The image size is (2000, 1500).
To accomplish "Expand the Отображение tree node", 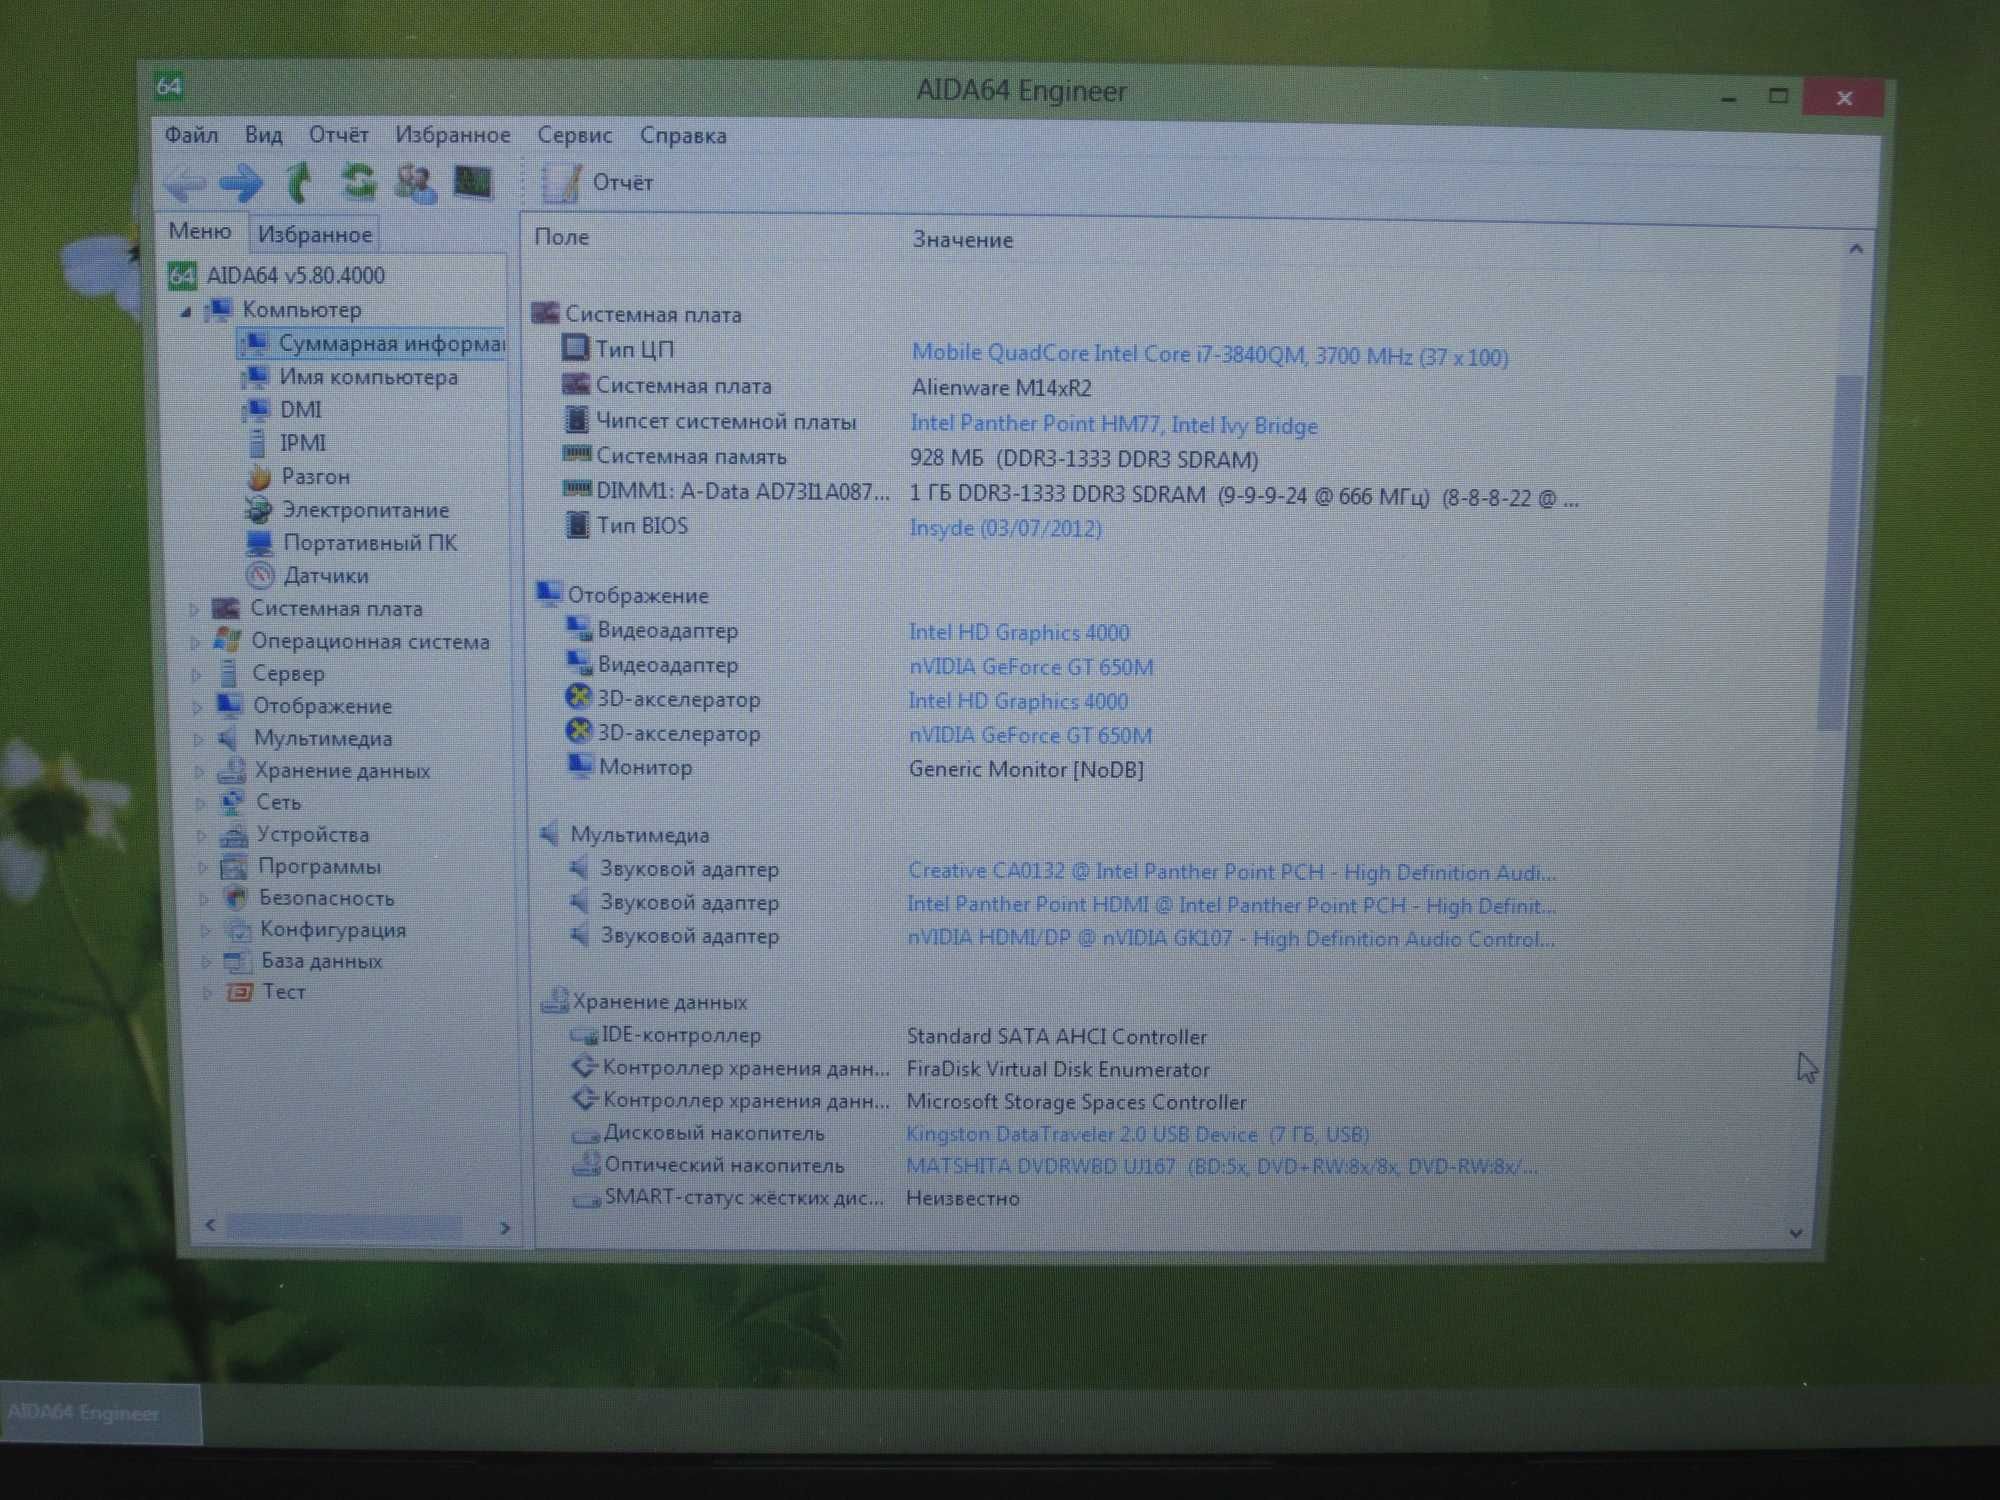I will click(198, 707).
